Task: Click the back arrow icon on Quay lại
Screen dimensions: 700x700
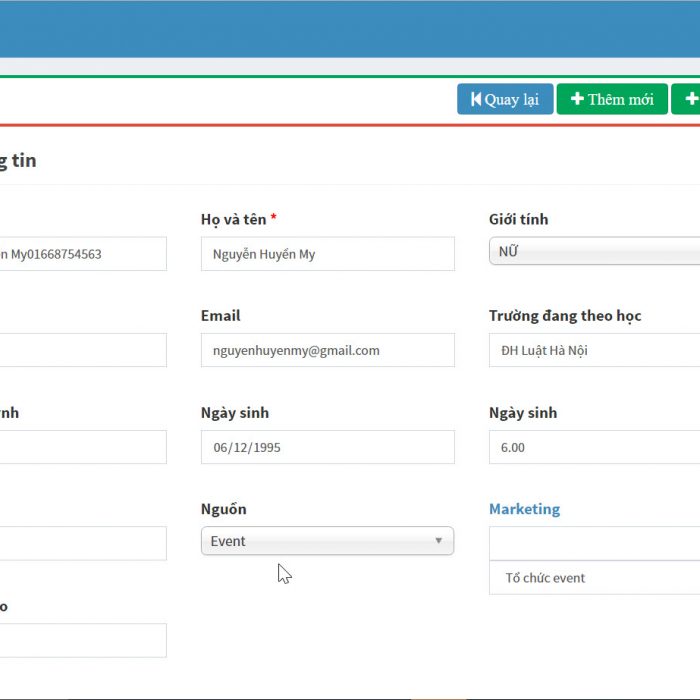Action: click(475, 99)
